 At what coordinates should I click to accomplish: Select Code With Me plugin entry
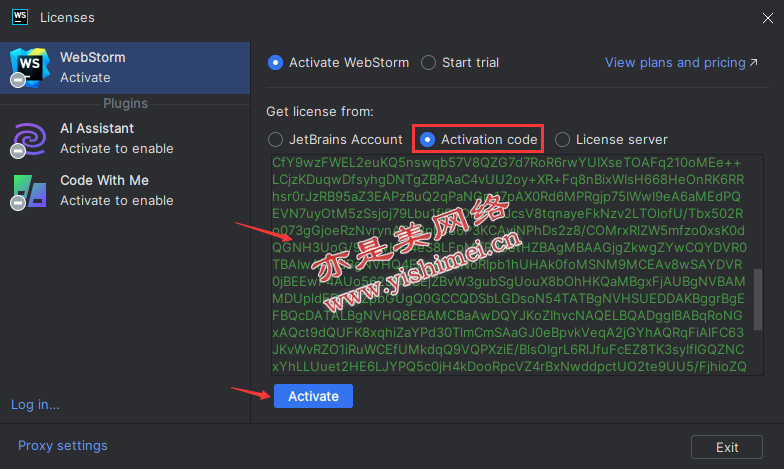[125, 191]
